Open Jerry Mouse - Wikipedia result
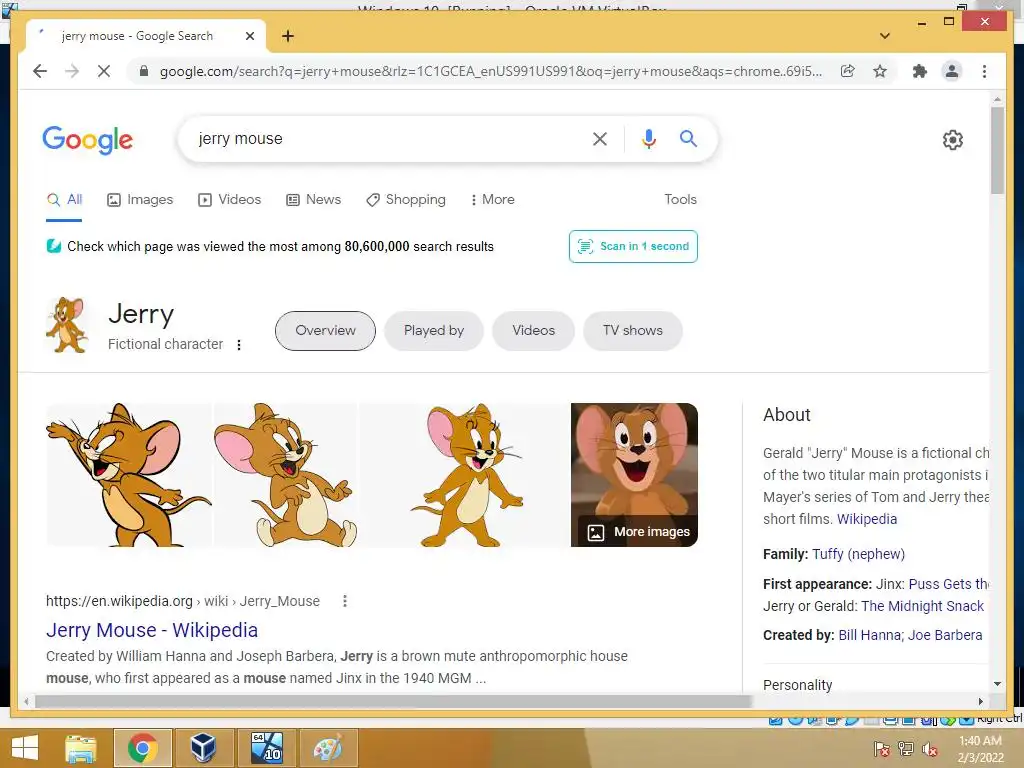This screenshot has width=1024, height=768. point(152,630)
